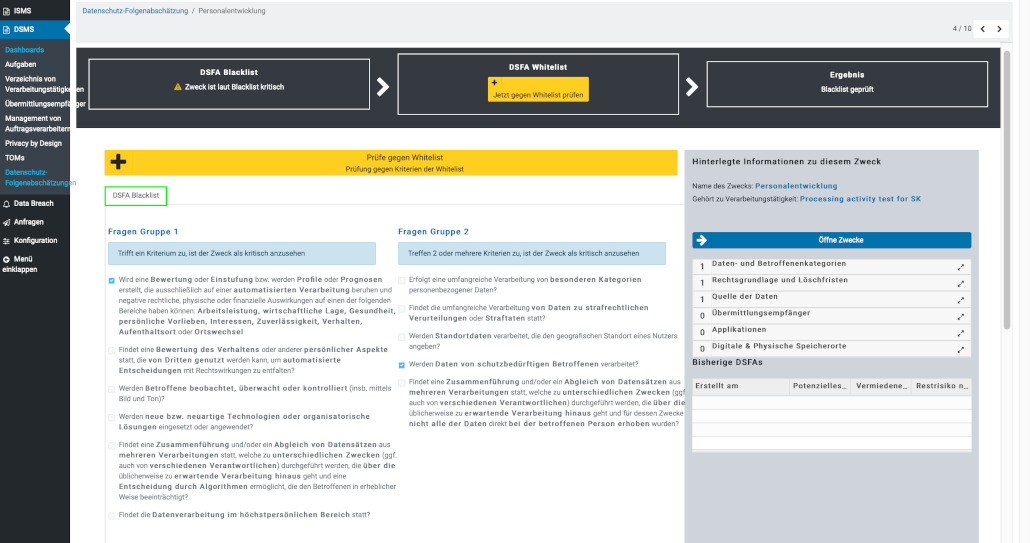The image size is (1030, 543).
Task: Click expand icon for Applikationen row
Action: tap(961, 332)
